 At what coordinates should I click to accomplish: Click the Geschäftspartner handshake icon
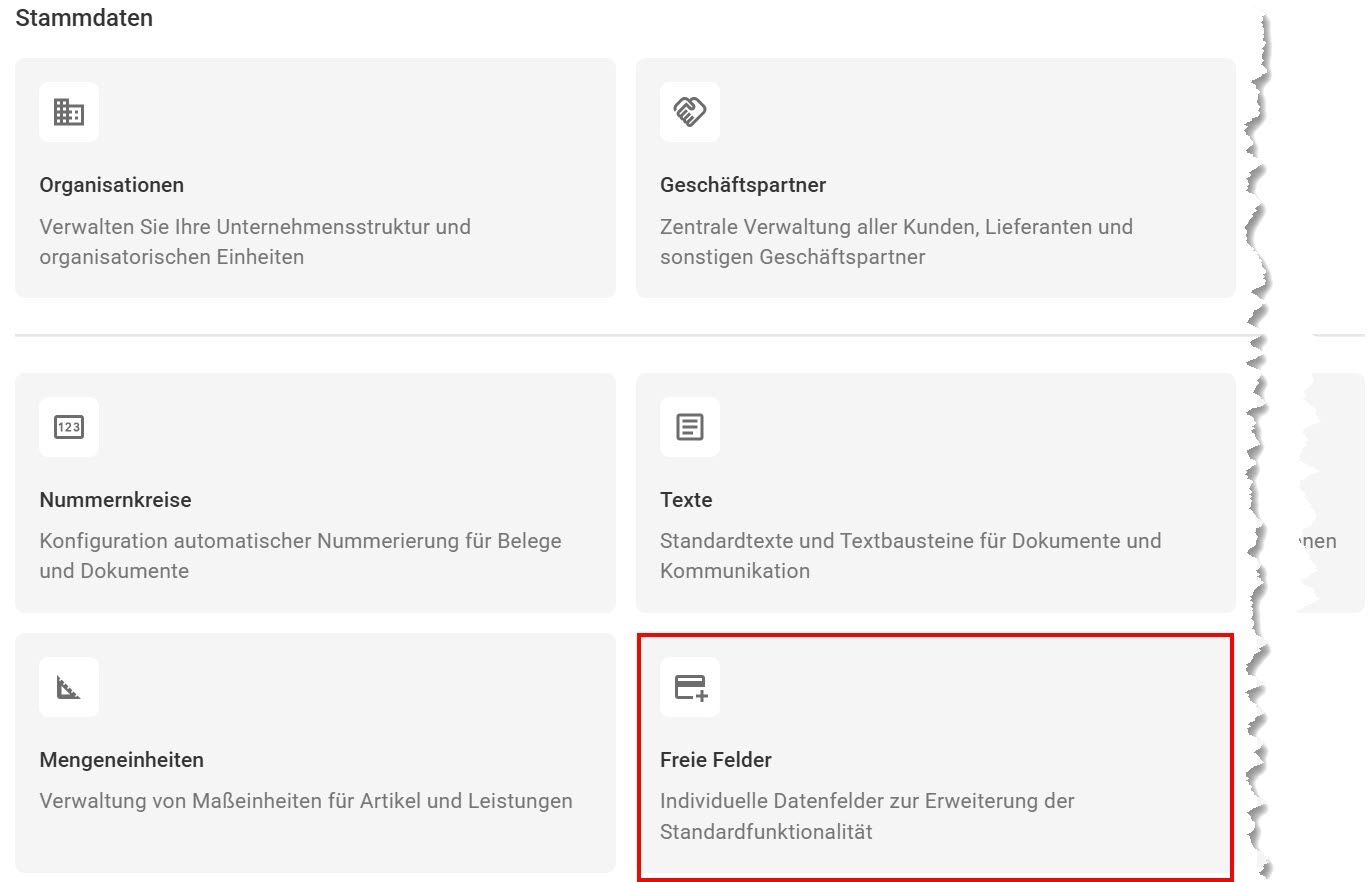pos(690,112)
